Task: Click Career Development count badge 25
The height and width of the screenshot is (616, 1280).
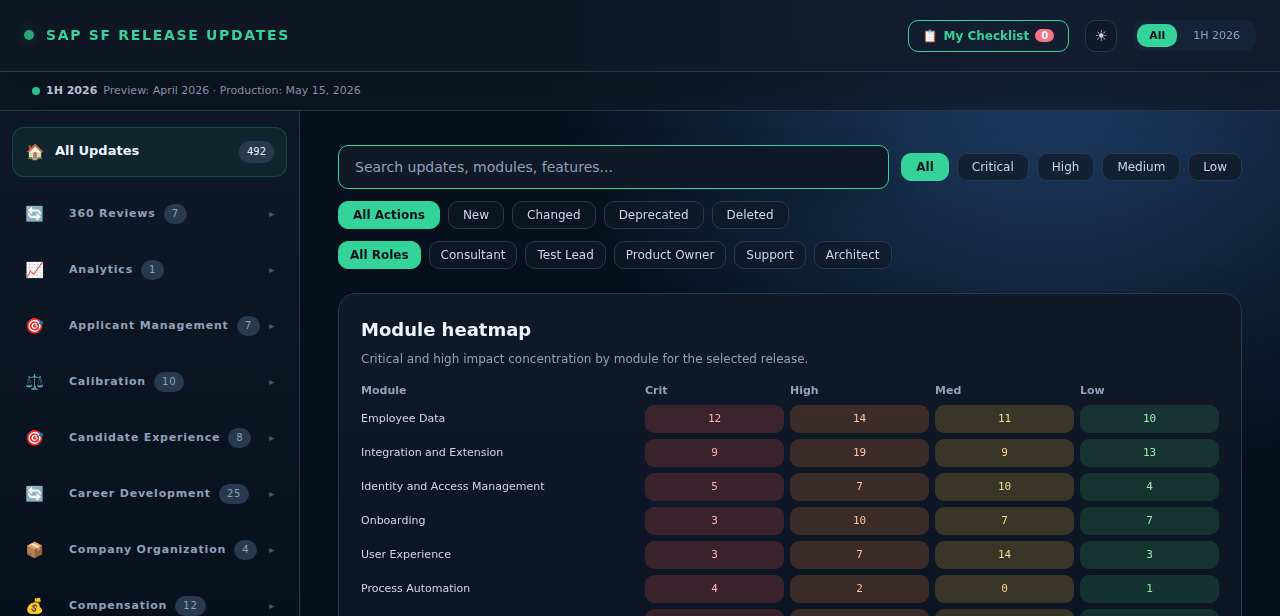Action: tap(234, 494)
